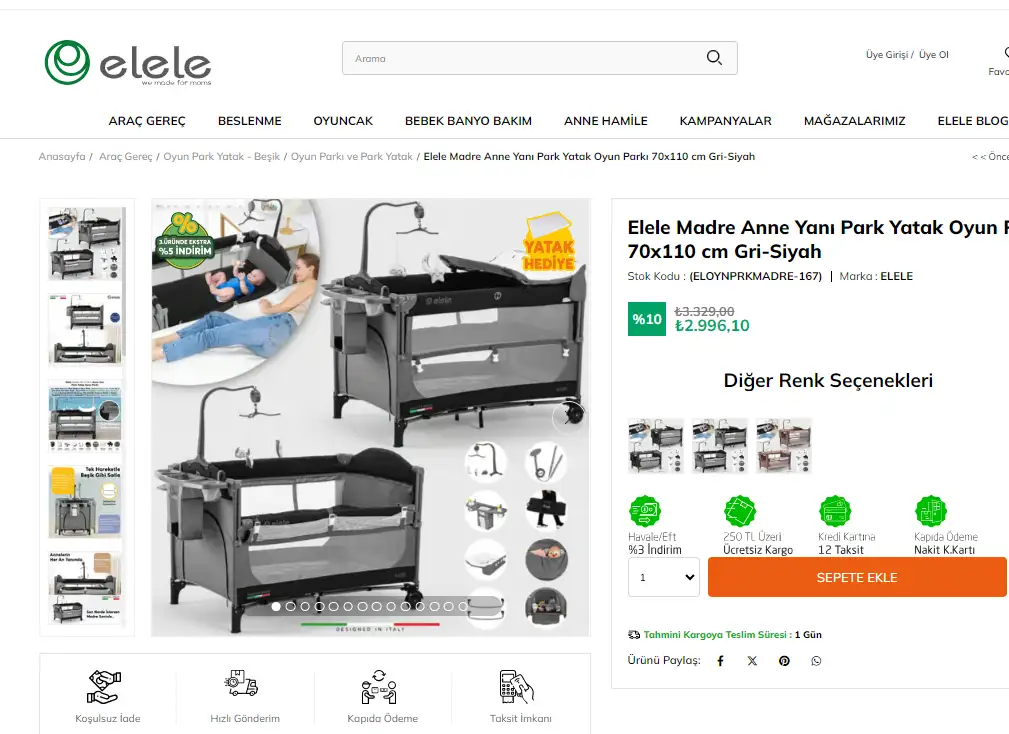
Task: Click the search magnifier icon
Action: coord(714,58)
